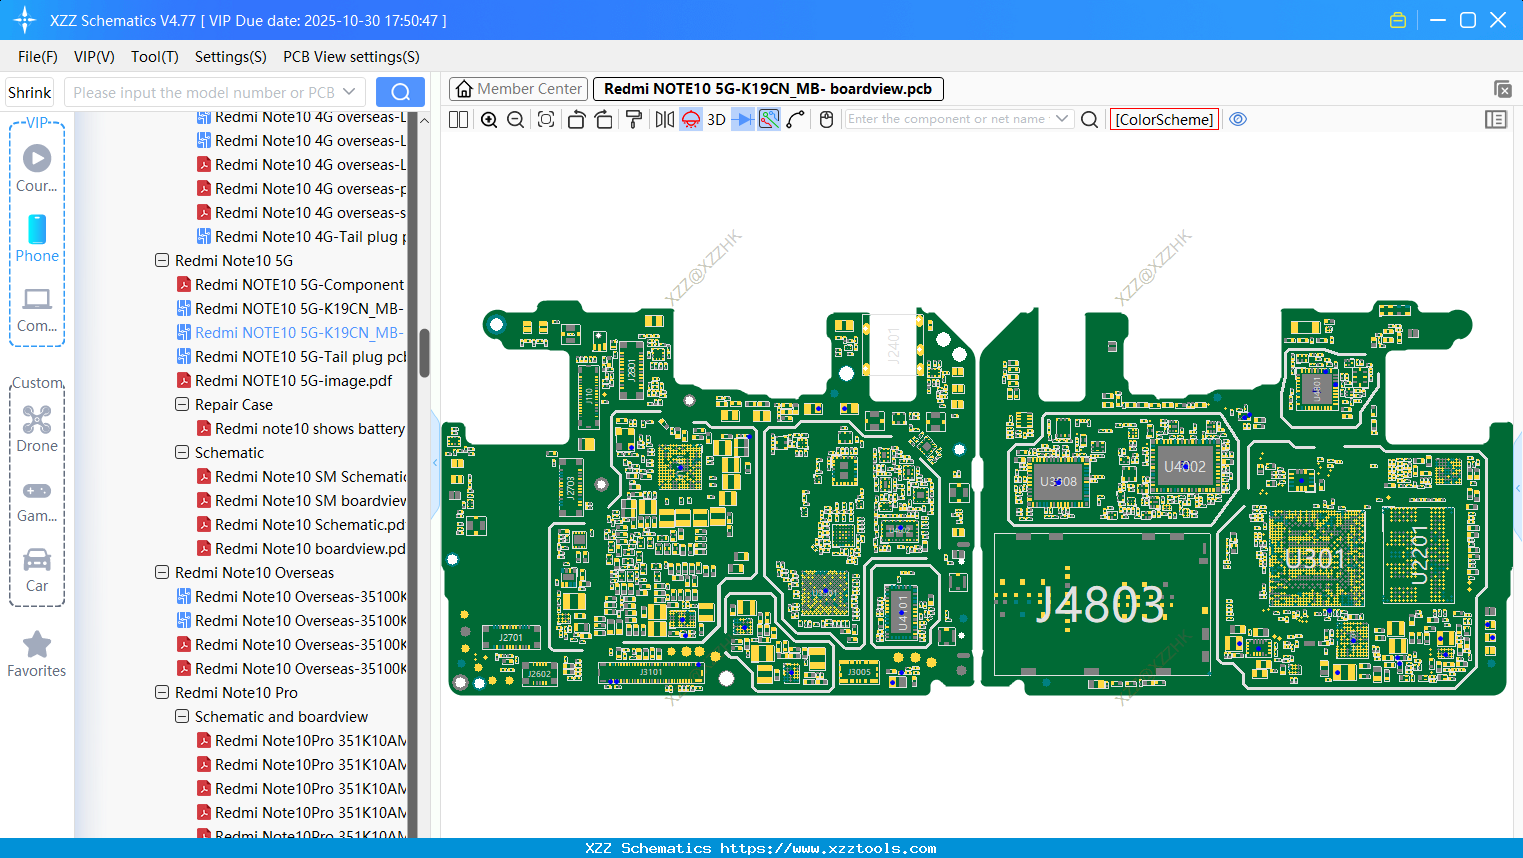Open the Tool(T) menu
This screenshot has height=858, width=1523.
(154, 57)
